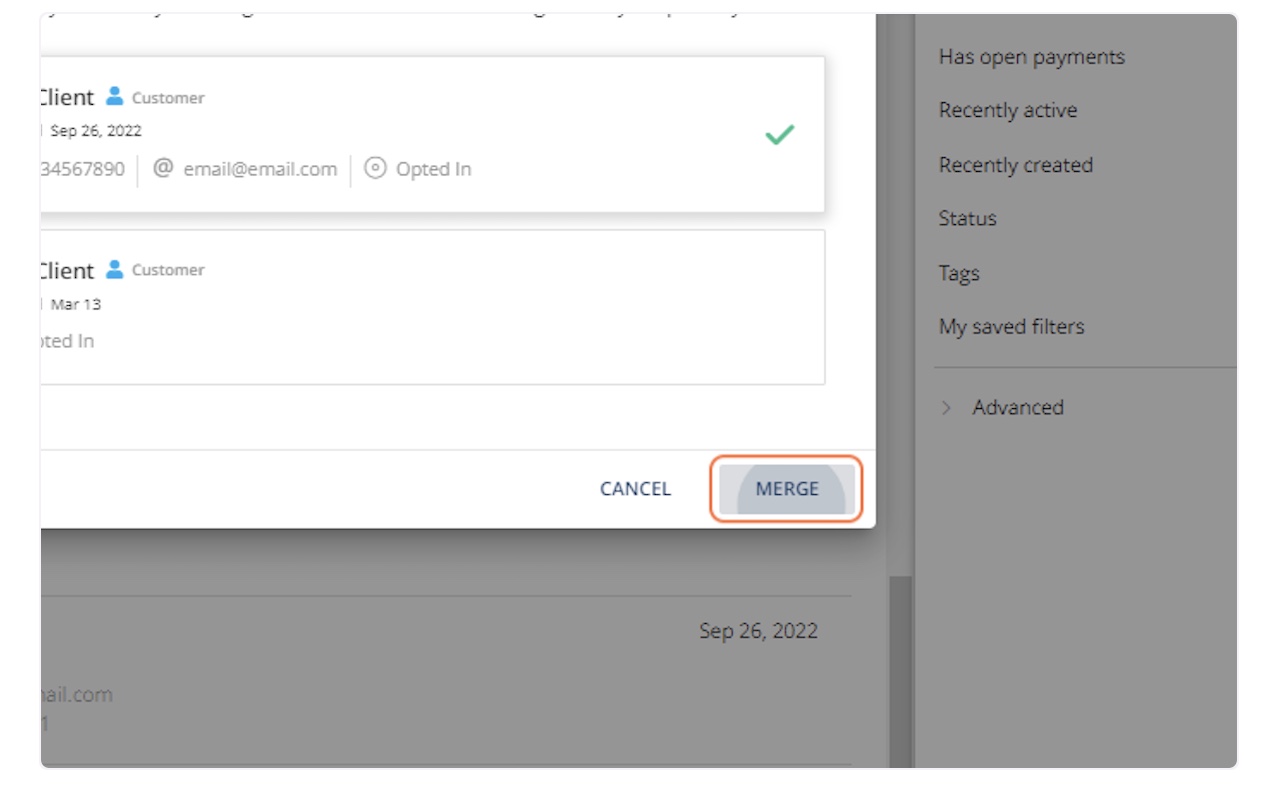Open the Has open payments filter
Screen dimensions: 1268x794
point(1031,57)
